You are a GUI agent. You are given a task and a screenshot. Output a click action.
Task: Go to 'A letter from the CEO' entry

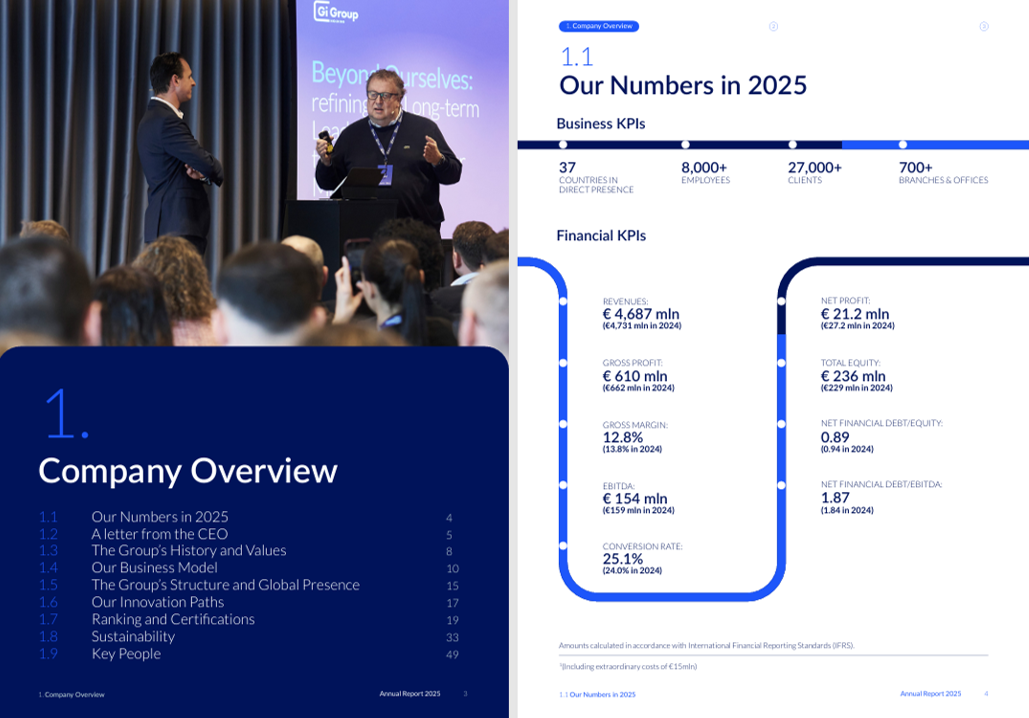(159, 534)
